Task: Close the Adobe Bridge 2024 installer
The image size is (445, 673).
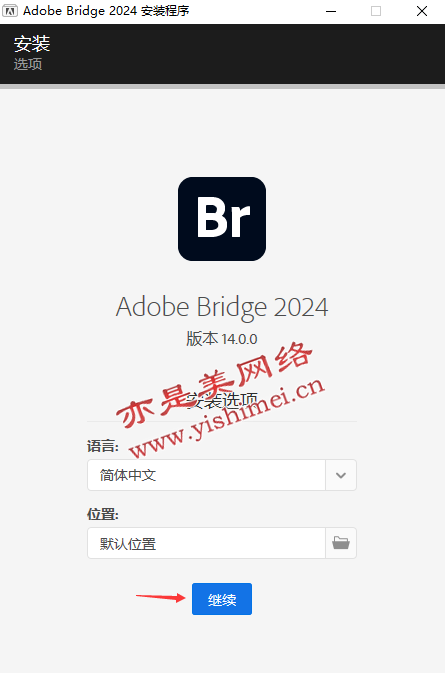Action: click(x=422, y=11)
